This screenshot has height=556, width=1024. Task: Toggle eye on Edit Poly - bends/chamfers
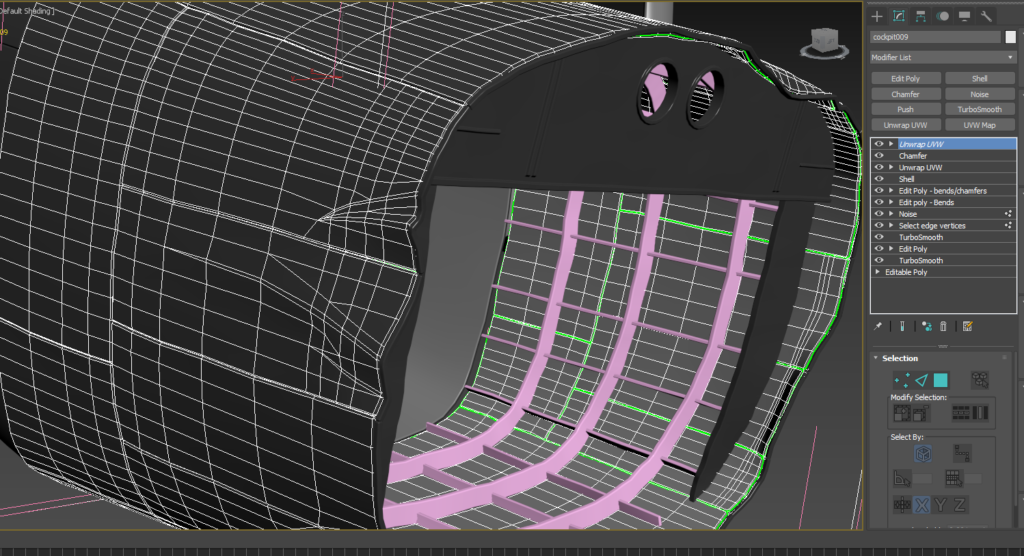[x=879, y=191]
